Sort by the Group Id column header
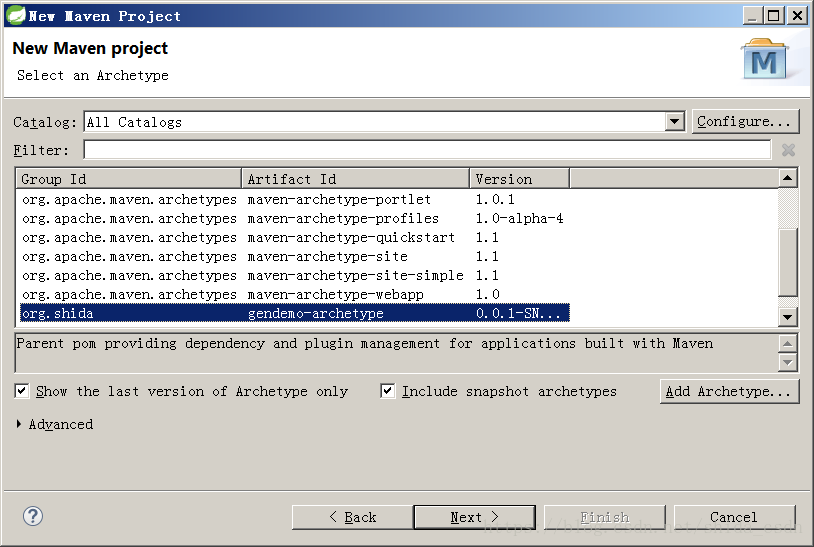Screen dimensions: 814x547 [129, 179]
